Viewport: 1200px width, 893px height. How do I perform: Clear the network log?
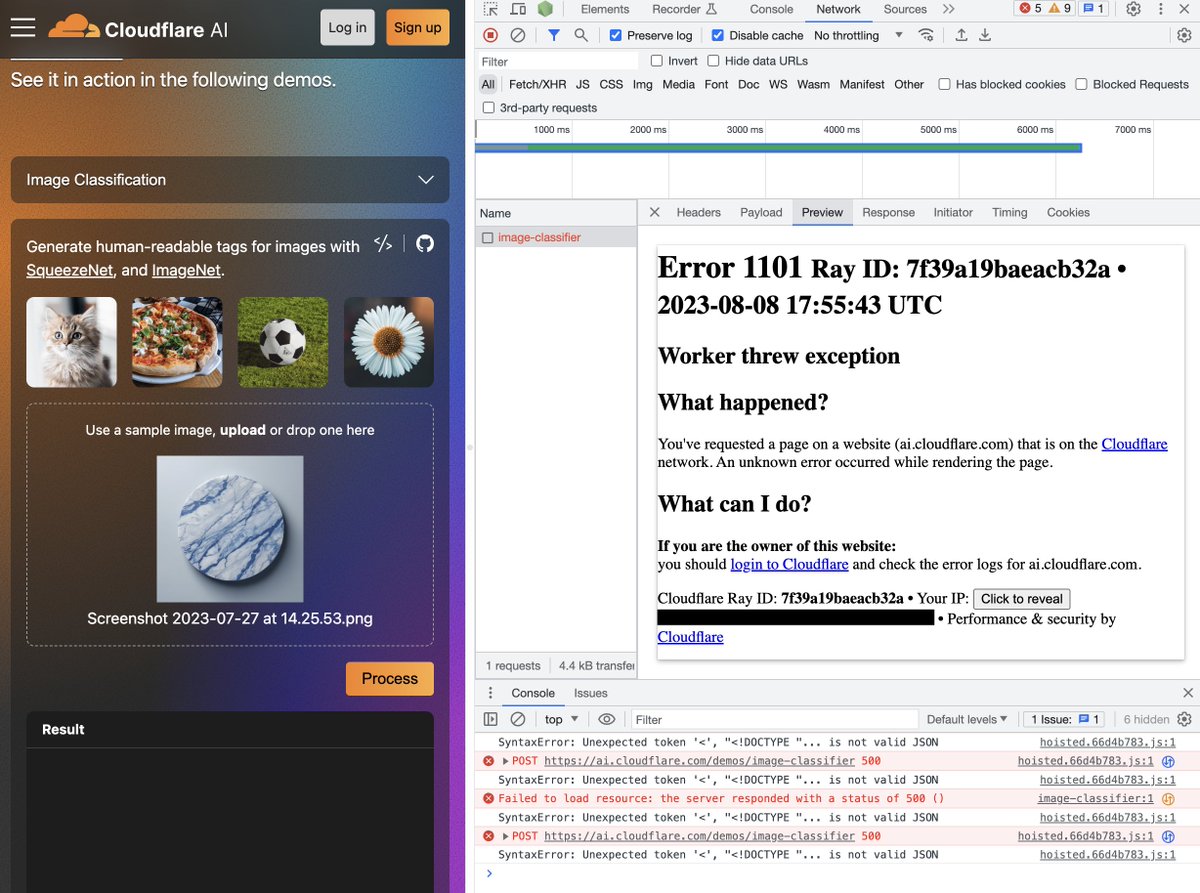[517, 35]
